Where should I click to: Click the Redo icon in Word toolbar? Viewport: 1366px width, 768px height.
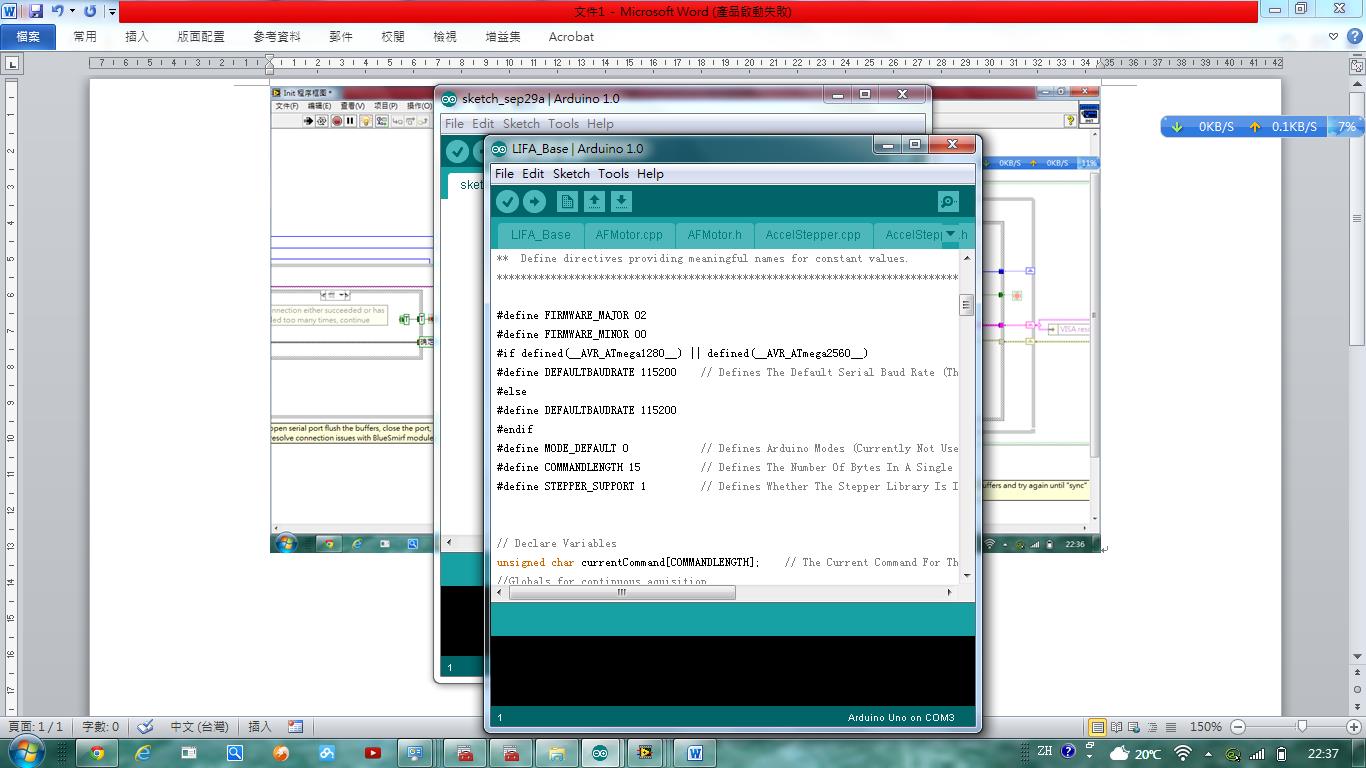coord(90,11)
